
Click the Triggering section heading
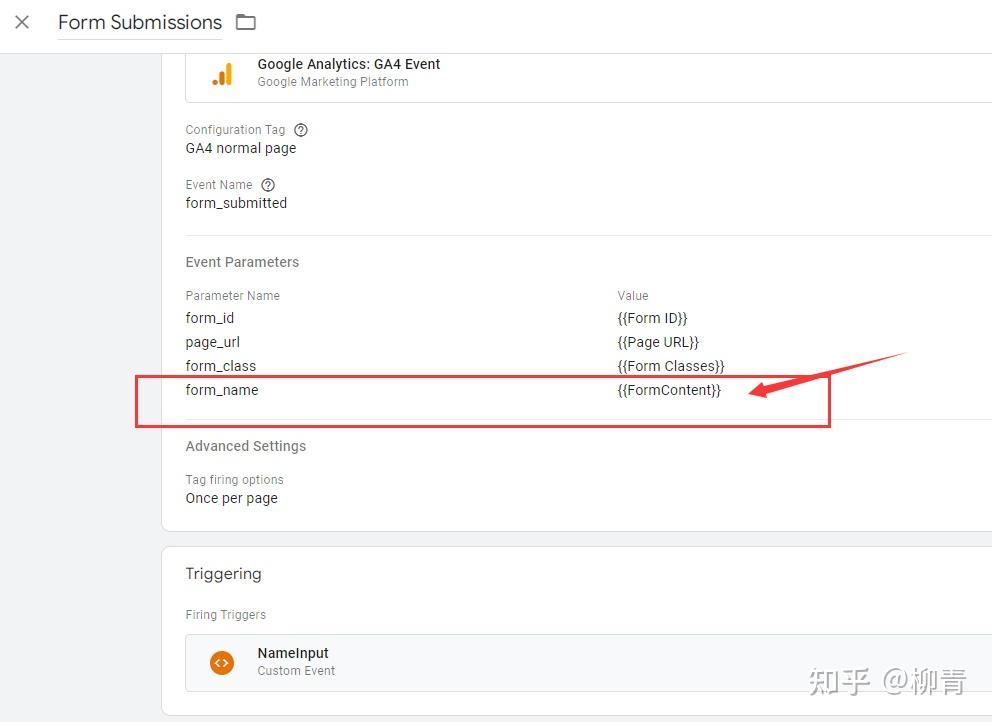(x=223, y=574)
